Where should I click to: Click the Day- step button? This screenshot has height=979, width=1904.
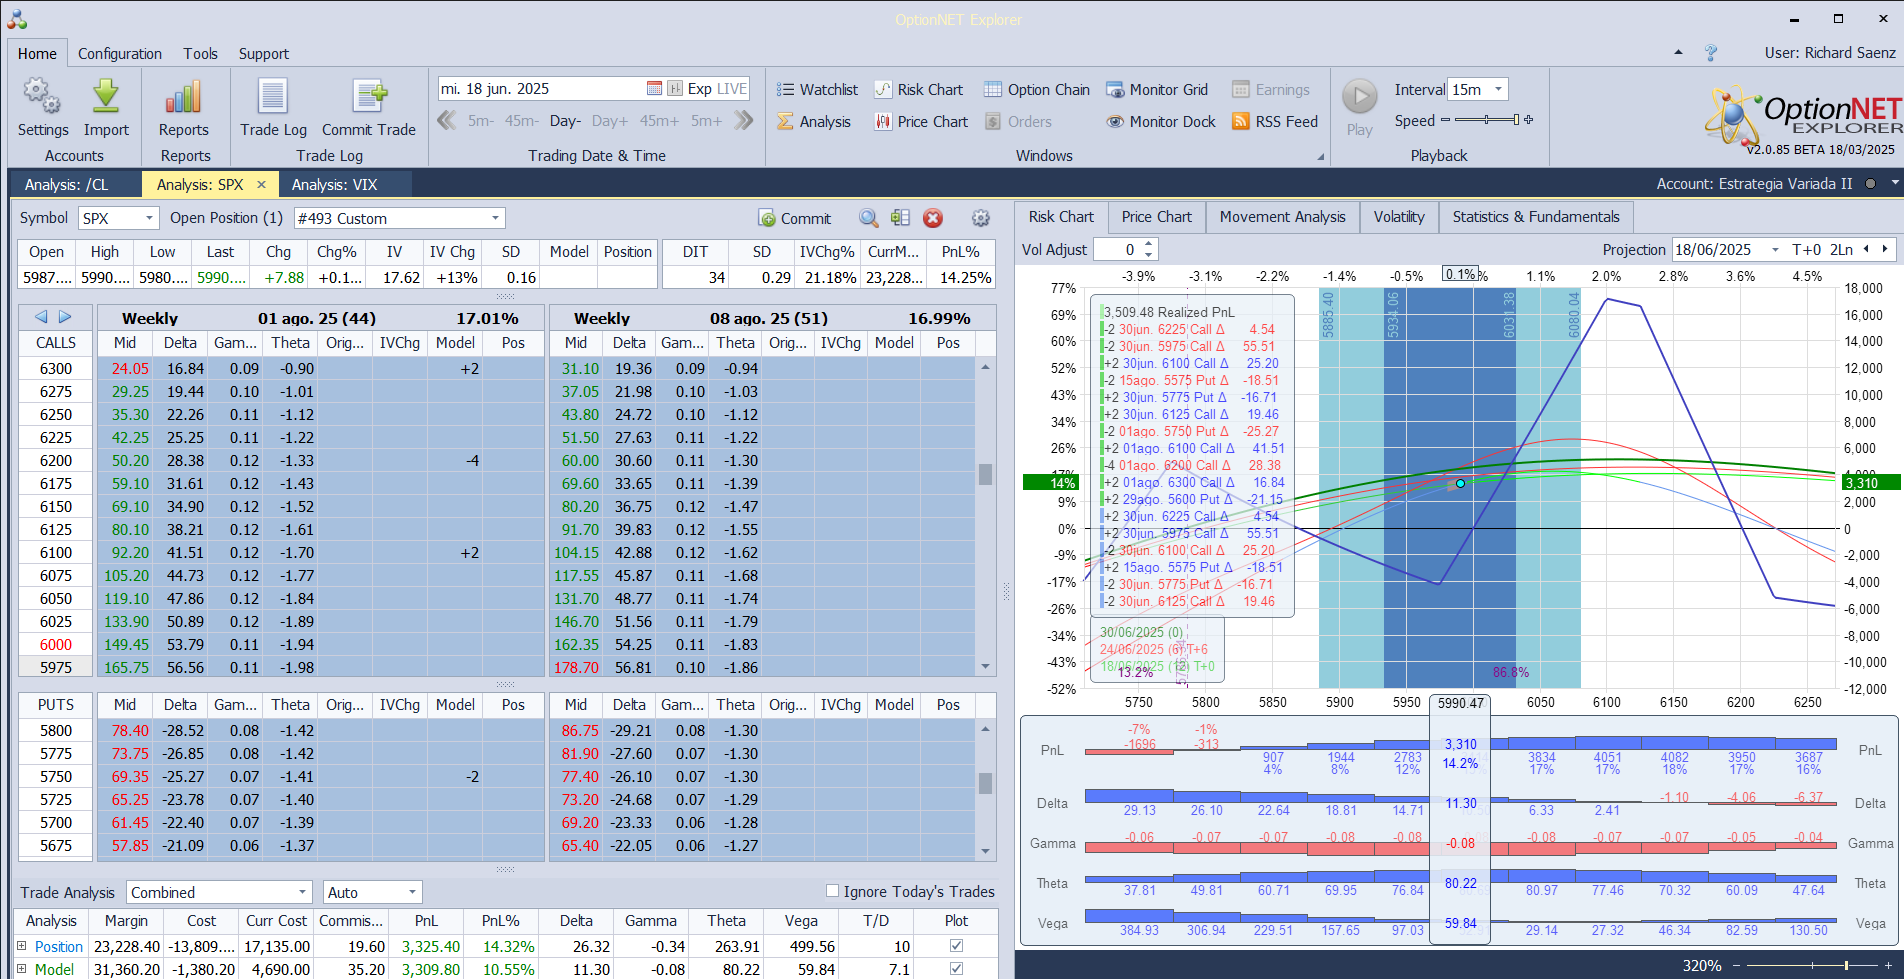point(565,121)
